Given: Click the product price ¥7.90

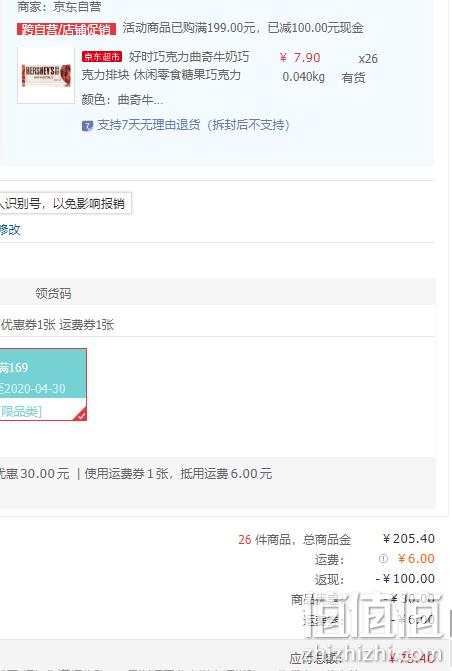Looking at the screenshot, I should (x=300, y=57).
